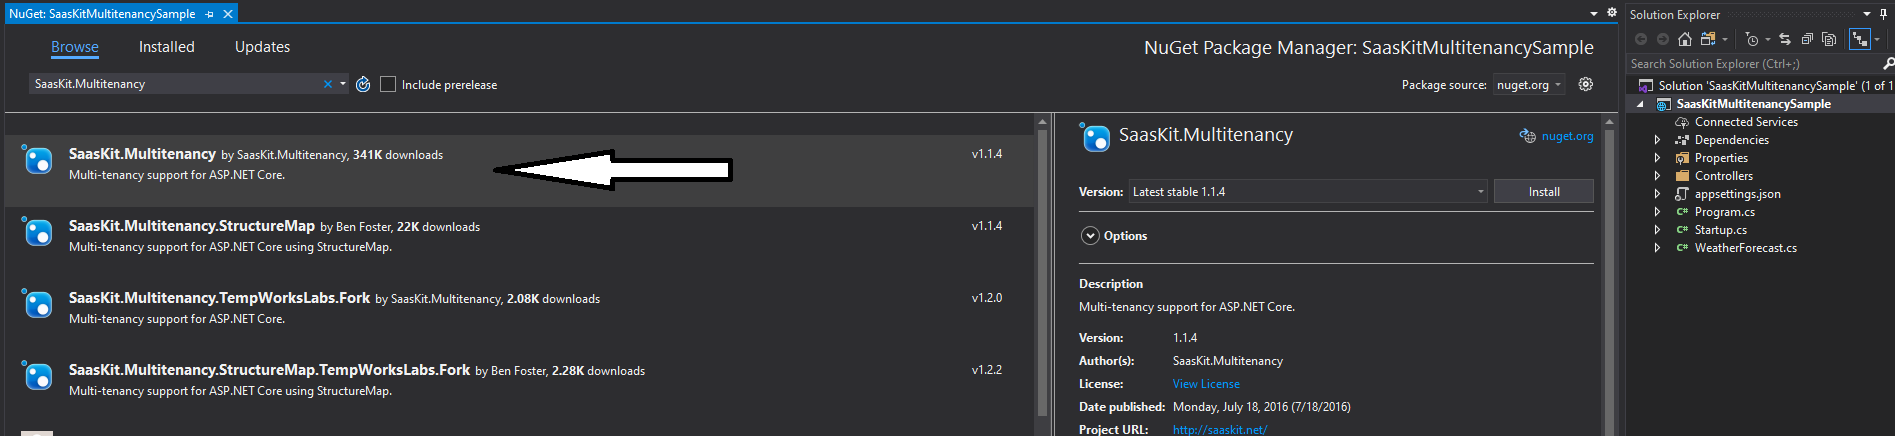Open NuGet settings gear next to package source
This screenshot has width=1895, height=436.
1585,85
